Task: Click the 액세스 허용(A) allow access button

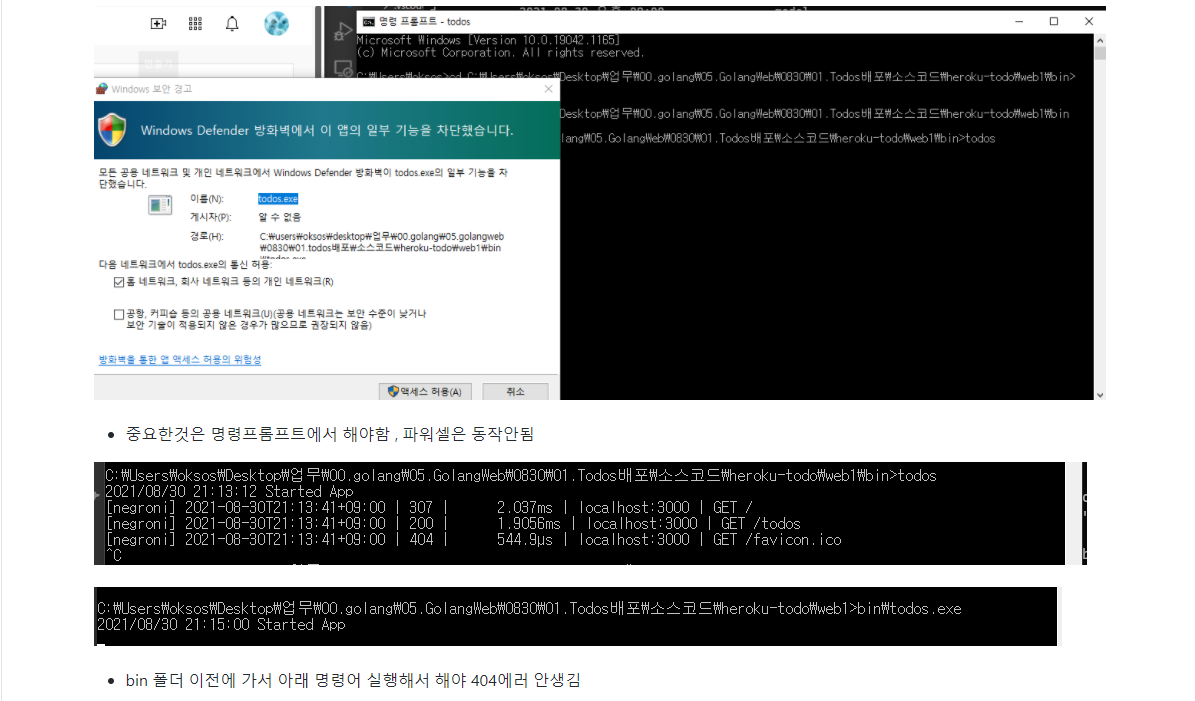Action: click(x=425, y=392)
